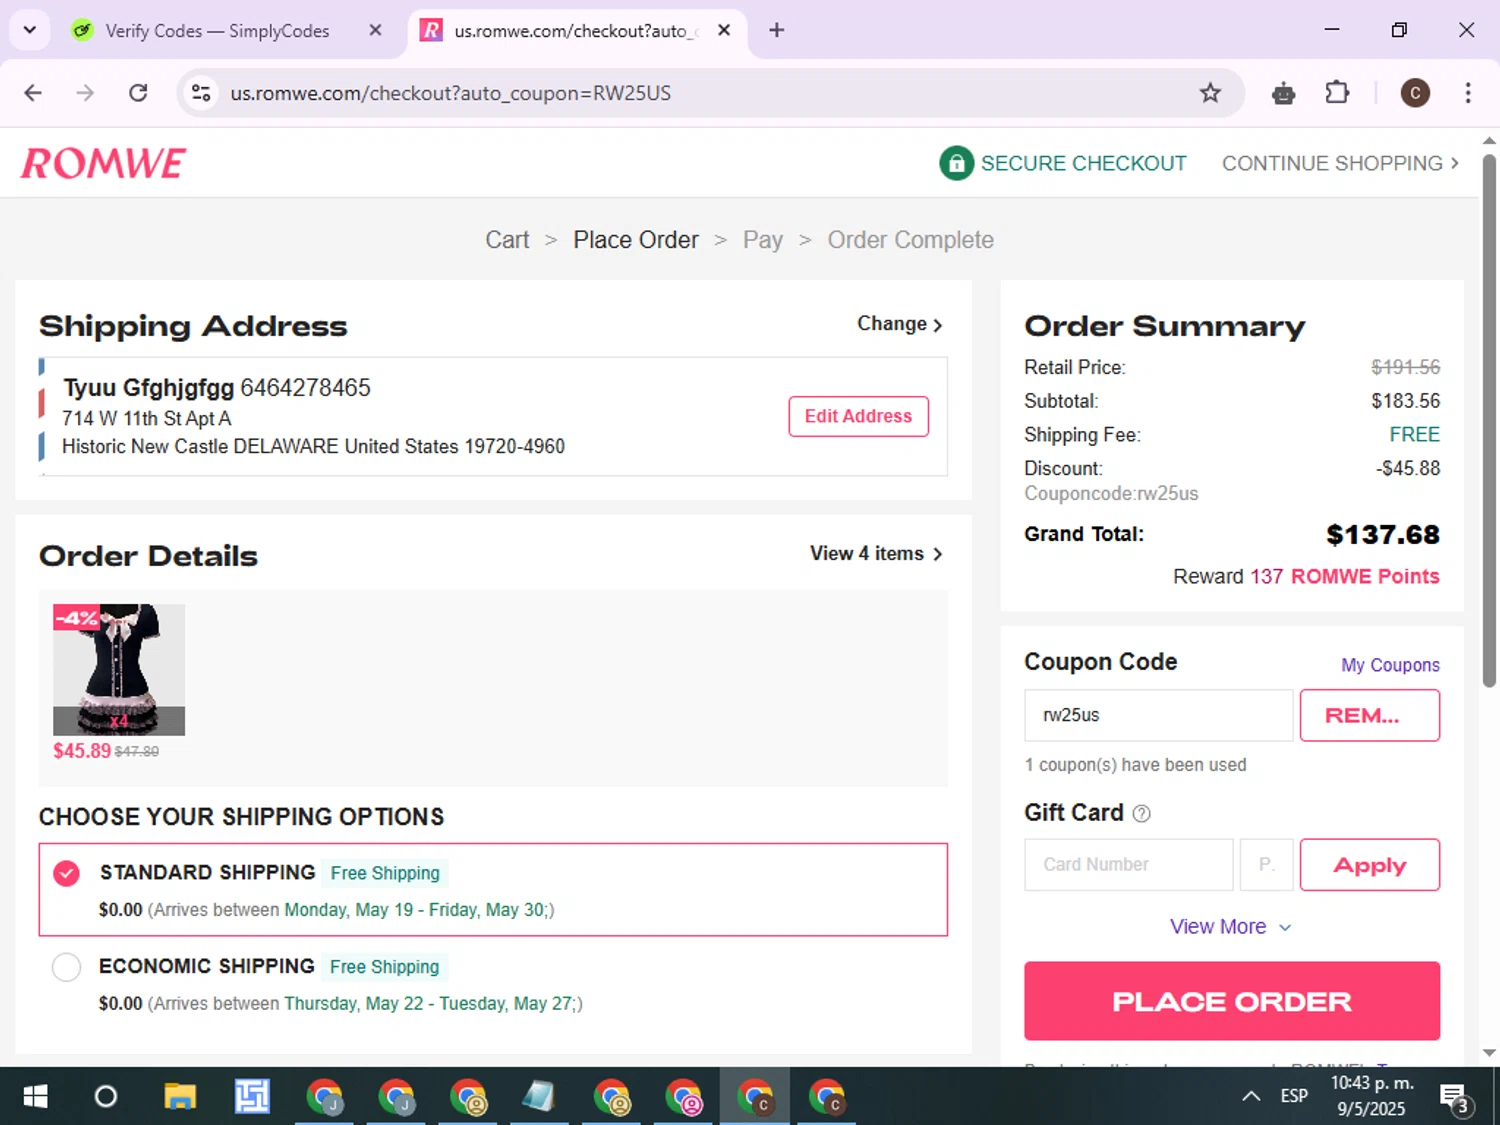Close the us.romwe.com checkout tab
The width and height of the screenshot is (1500, 1125).
click(x=724, y=30)
